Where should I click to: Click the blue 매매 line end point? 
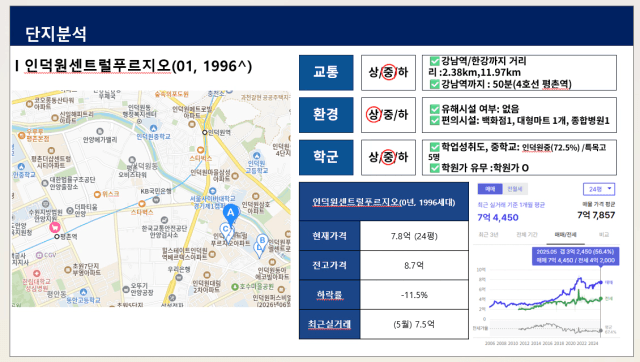click(x=600, y=282)
